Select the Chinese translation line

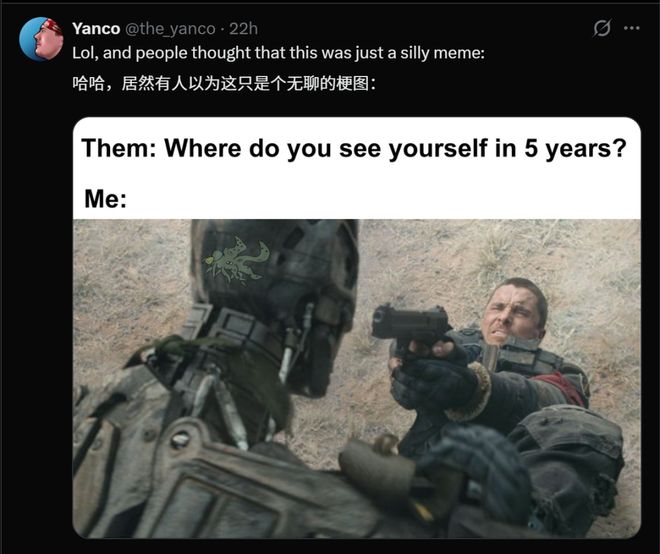224,82
